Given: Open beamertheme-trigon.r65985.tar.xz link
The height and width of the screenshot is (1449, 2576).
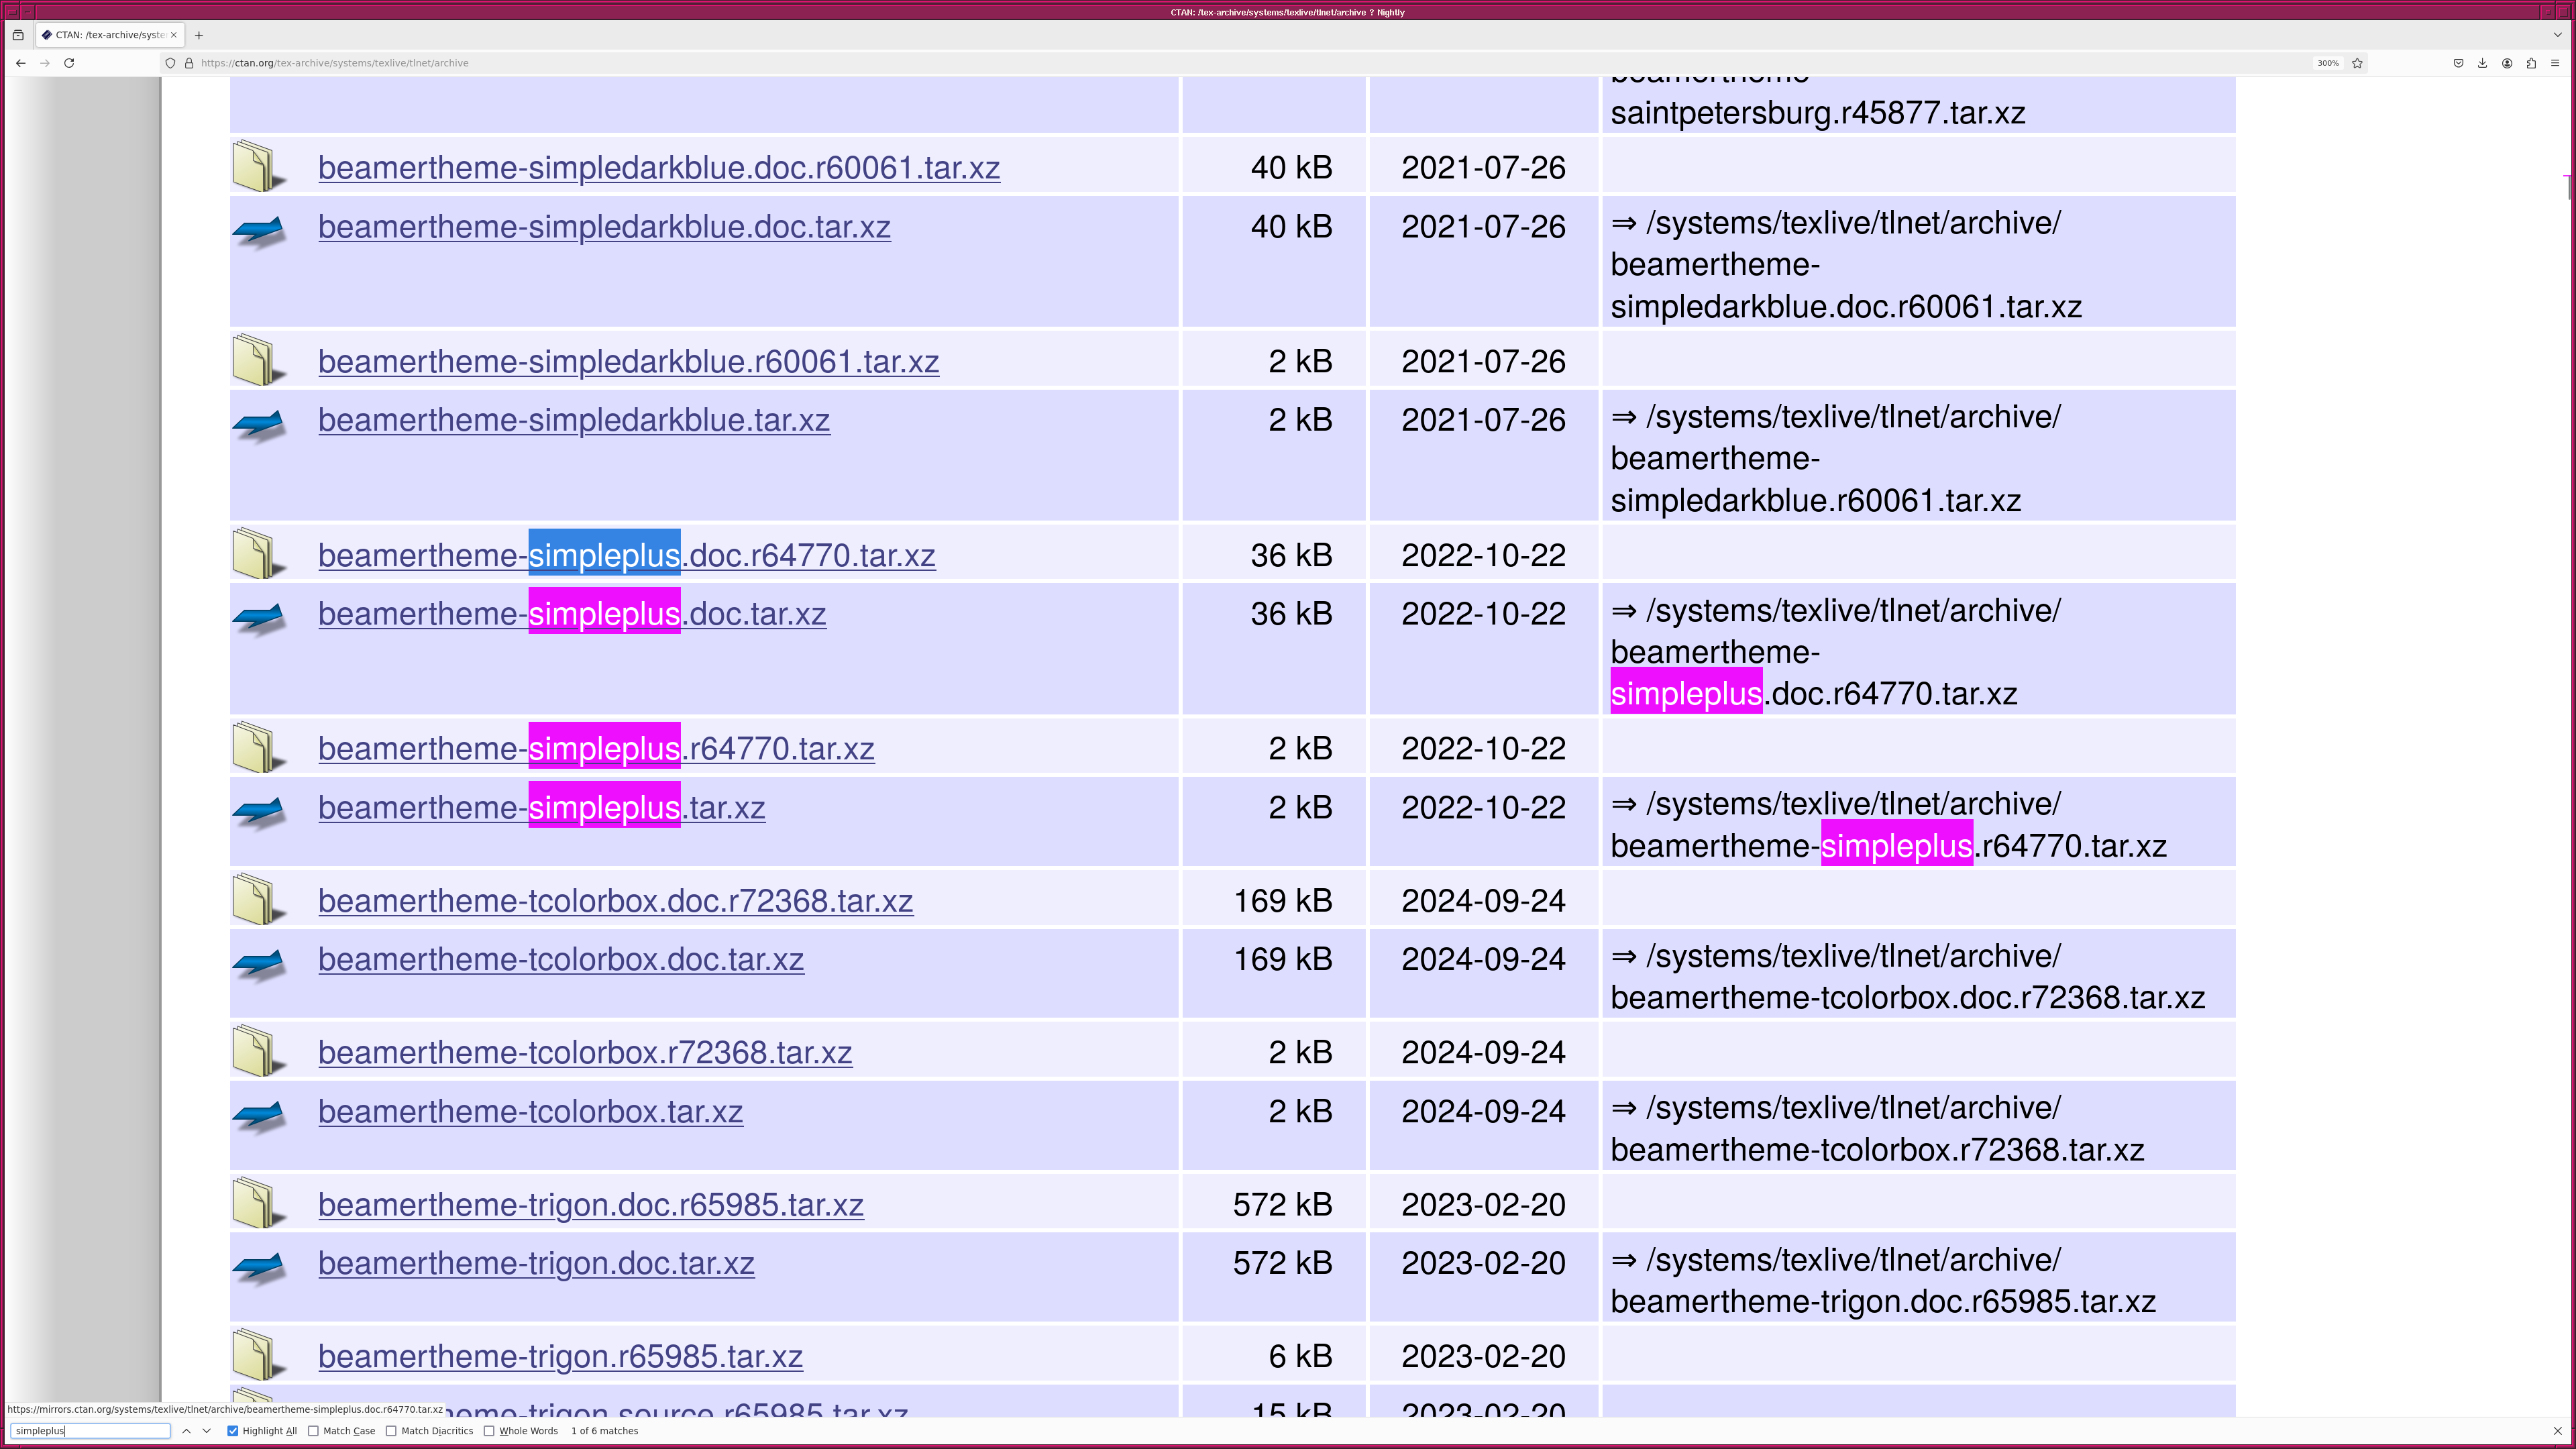Looking at the screenshot, I should click(560, 1357).
